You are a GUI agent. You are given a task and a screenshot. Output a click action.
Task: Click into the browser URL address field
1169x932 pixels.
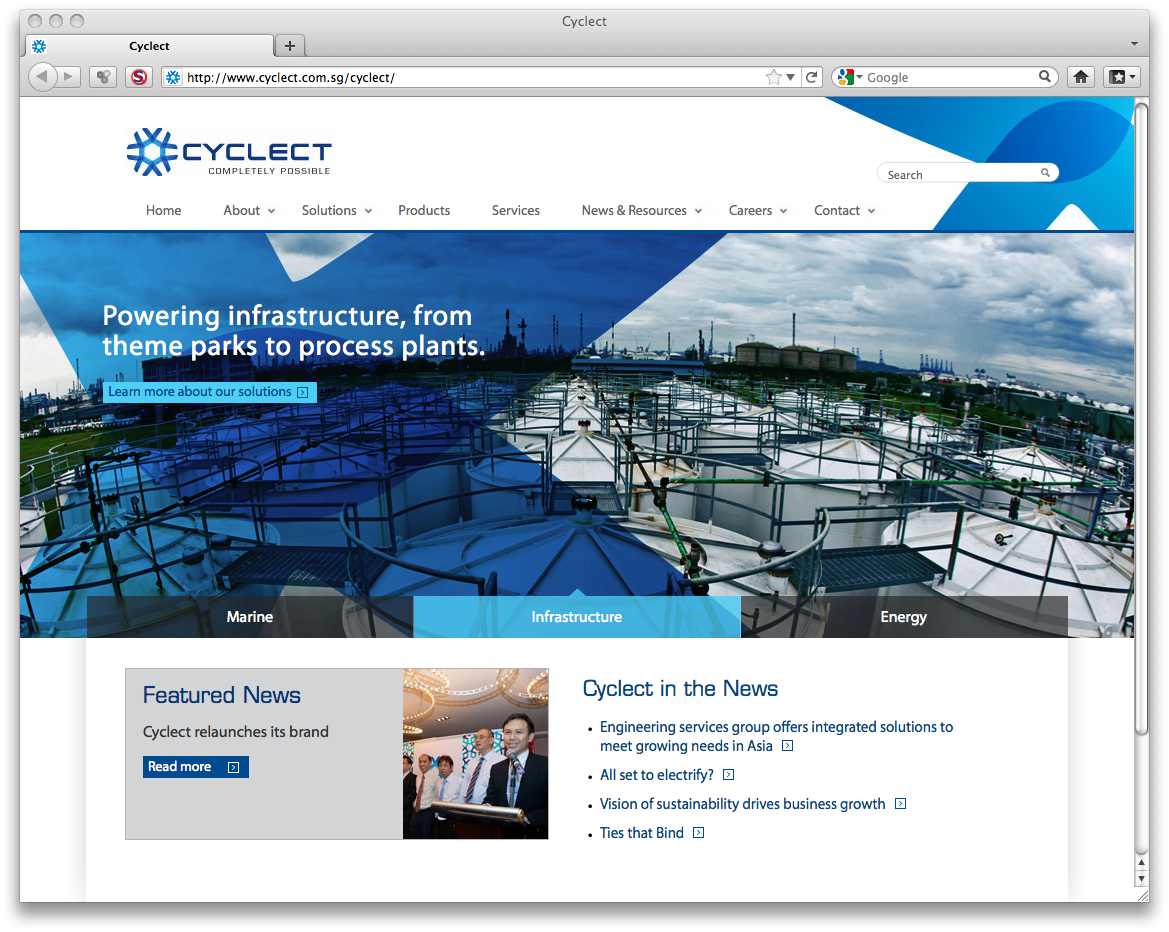tap(470, 77)
